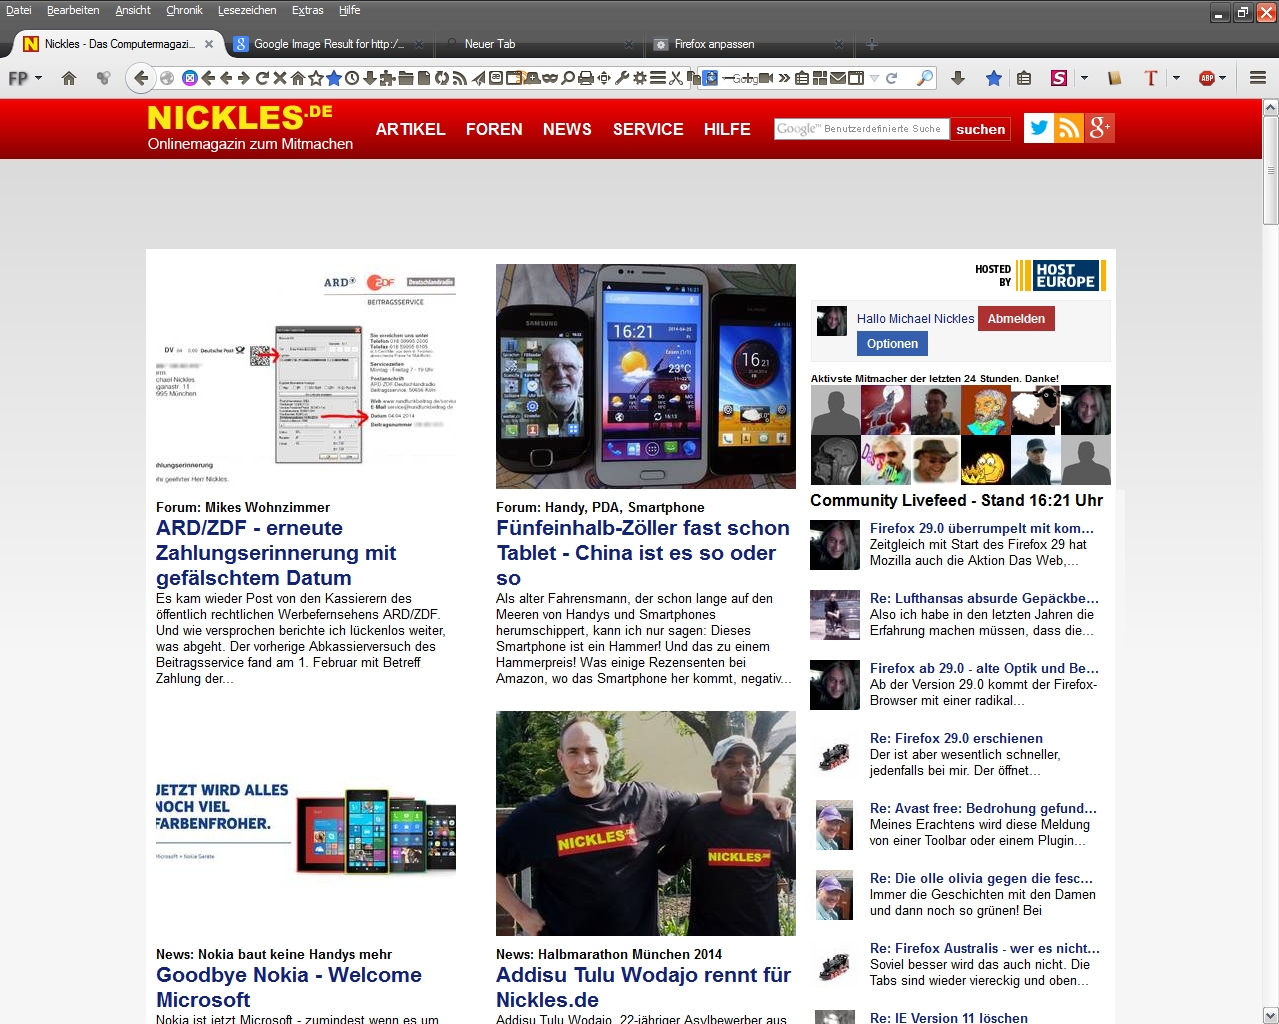This screenshot has width=1279, height=1024.
Task: Click the printer icon in the address bar
Action: (586, 78)
